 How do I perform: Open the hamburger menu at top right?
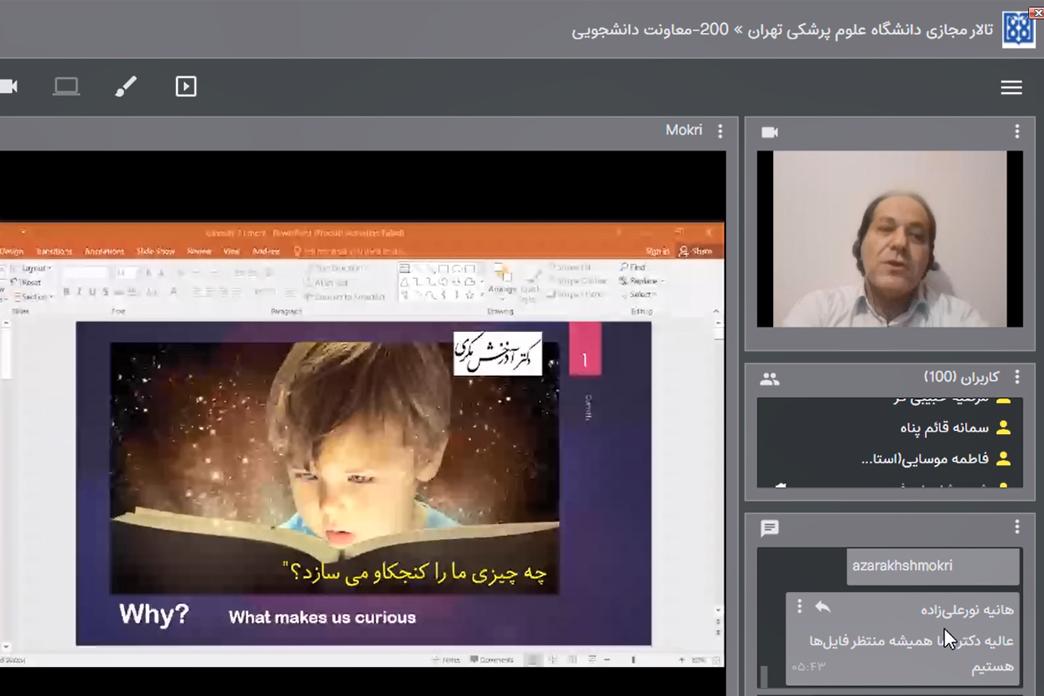(1011, 88)
